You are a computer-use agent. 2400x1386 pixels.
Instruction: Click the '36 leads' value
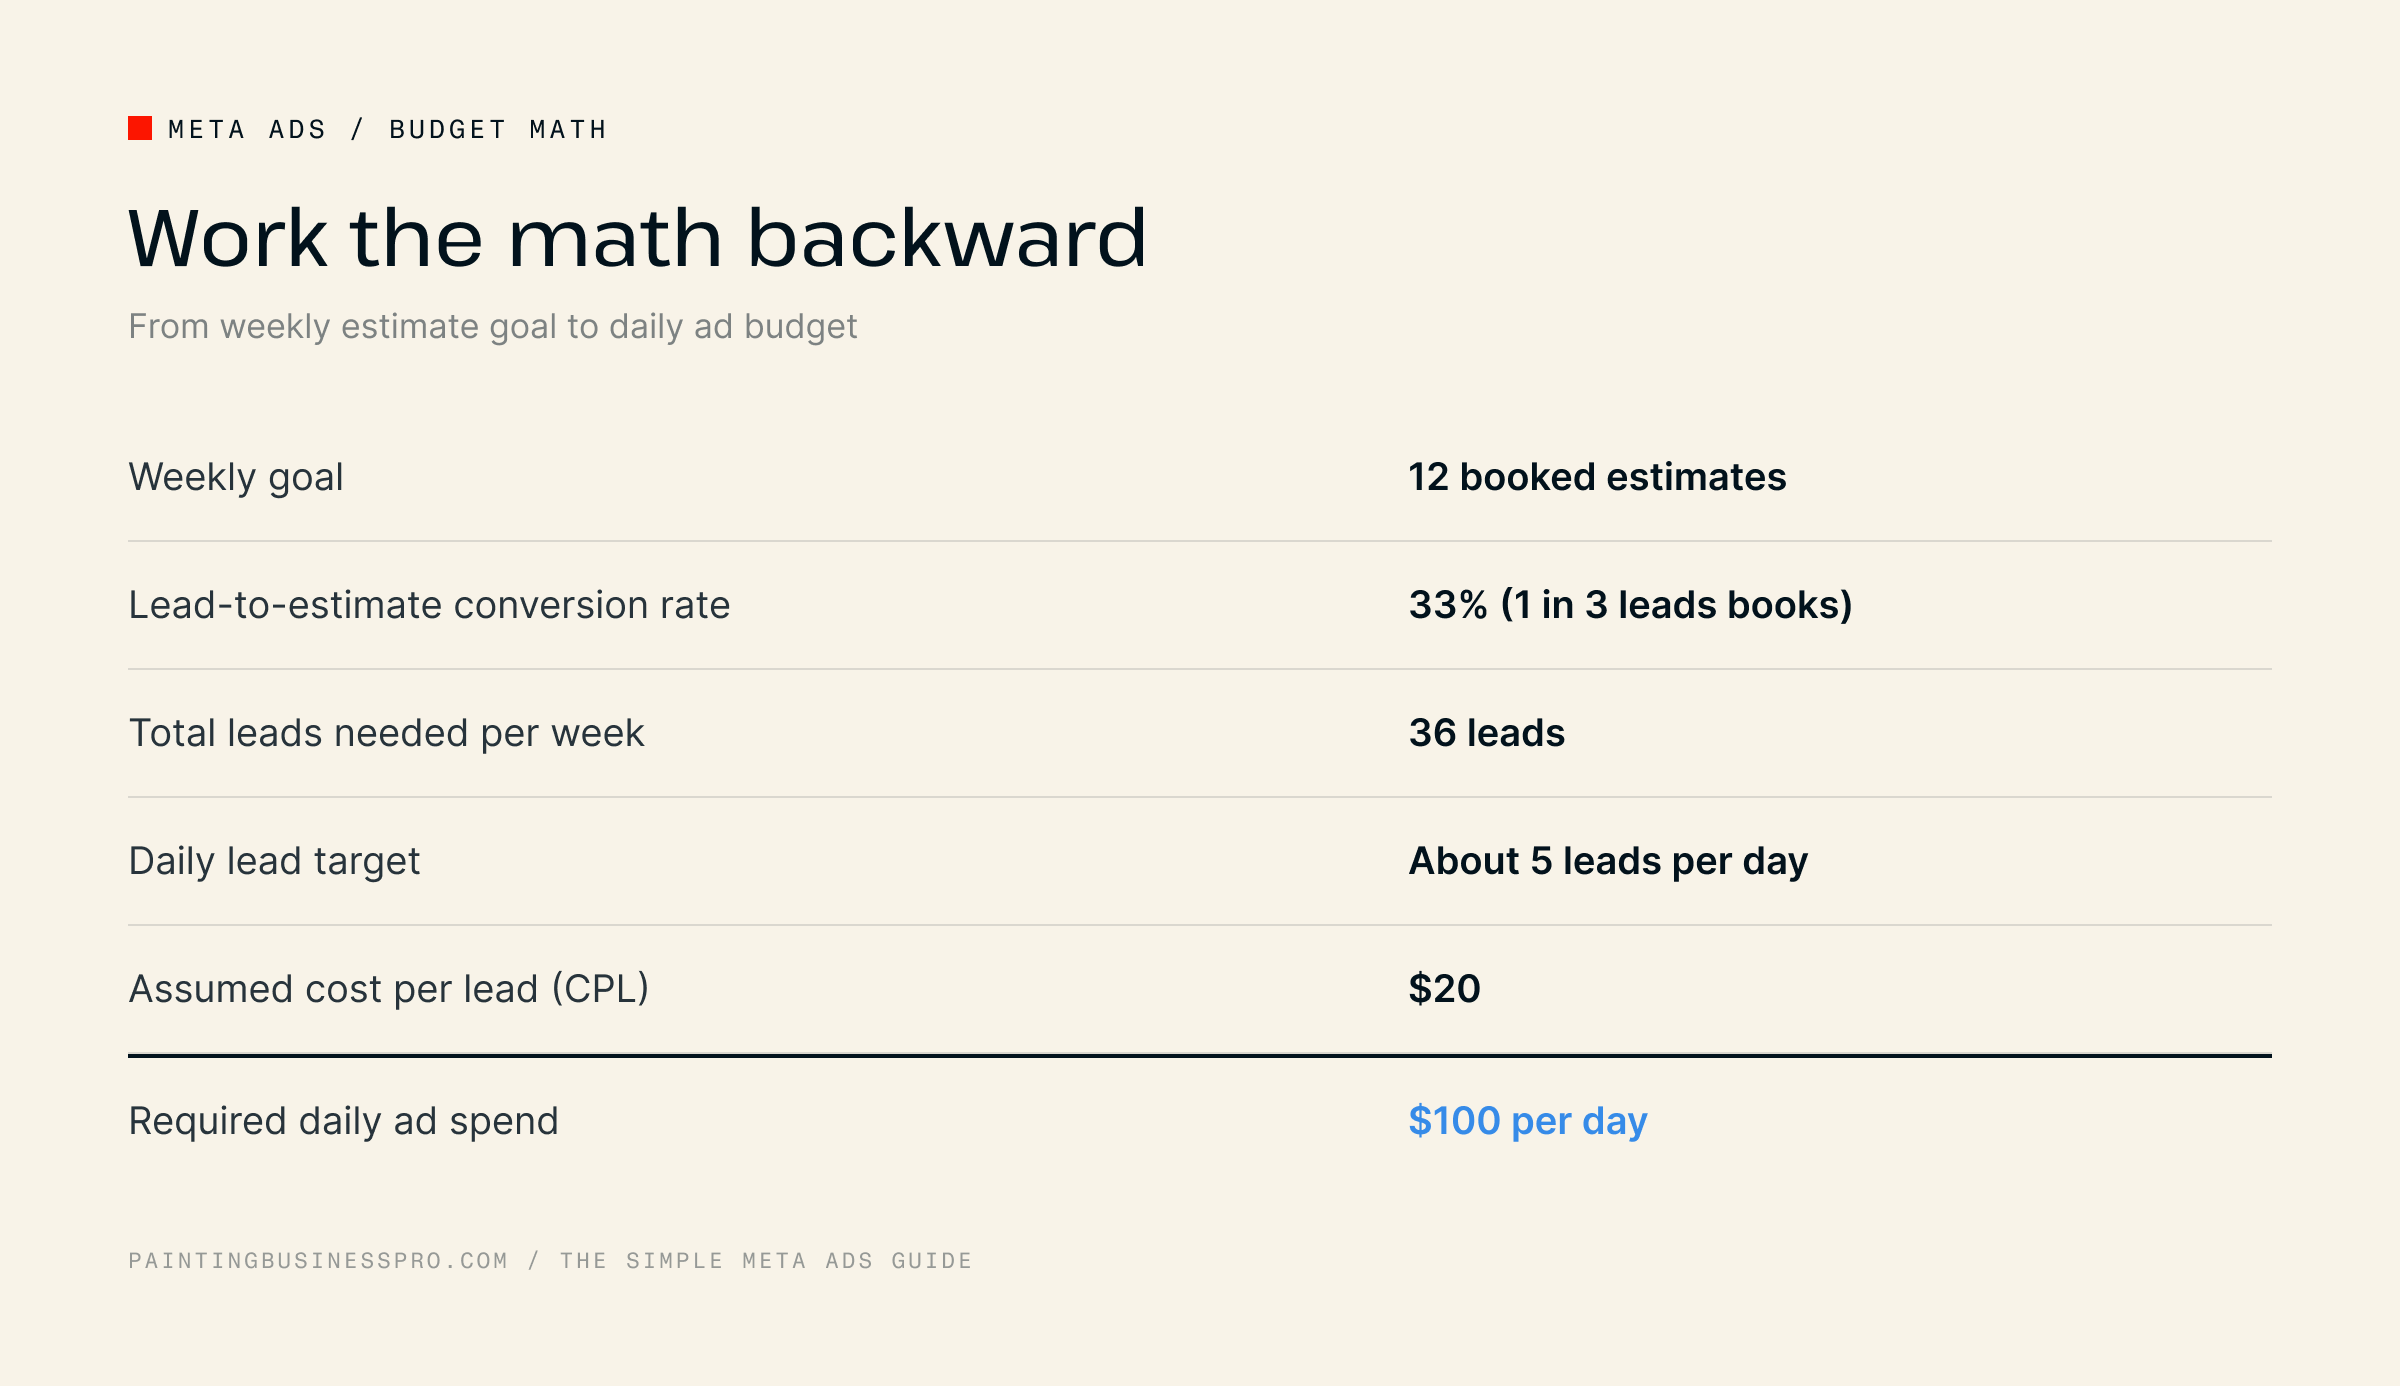(1487, 733)
